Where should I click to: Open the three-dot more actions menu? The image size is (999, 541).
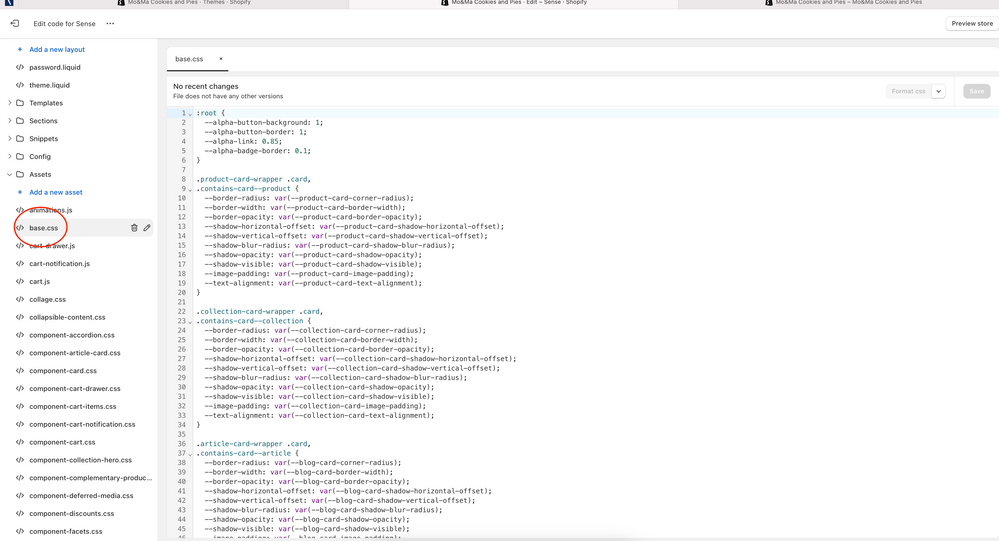coord(110,23)
